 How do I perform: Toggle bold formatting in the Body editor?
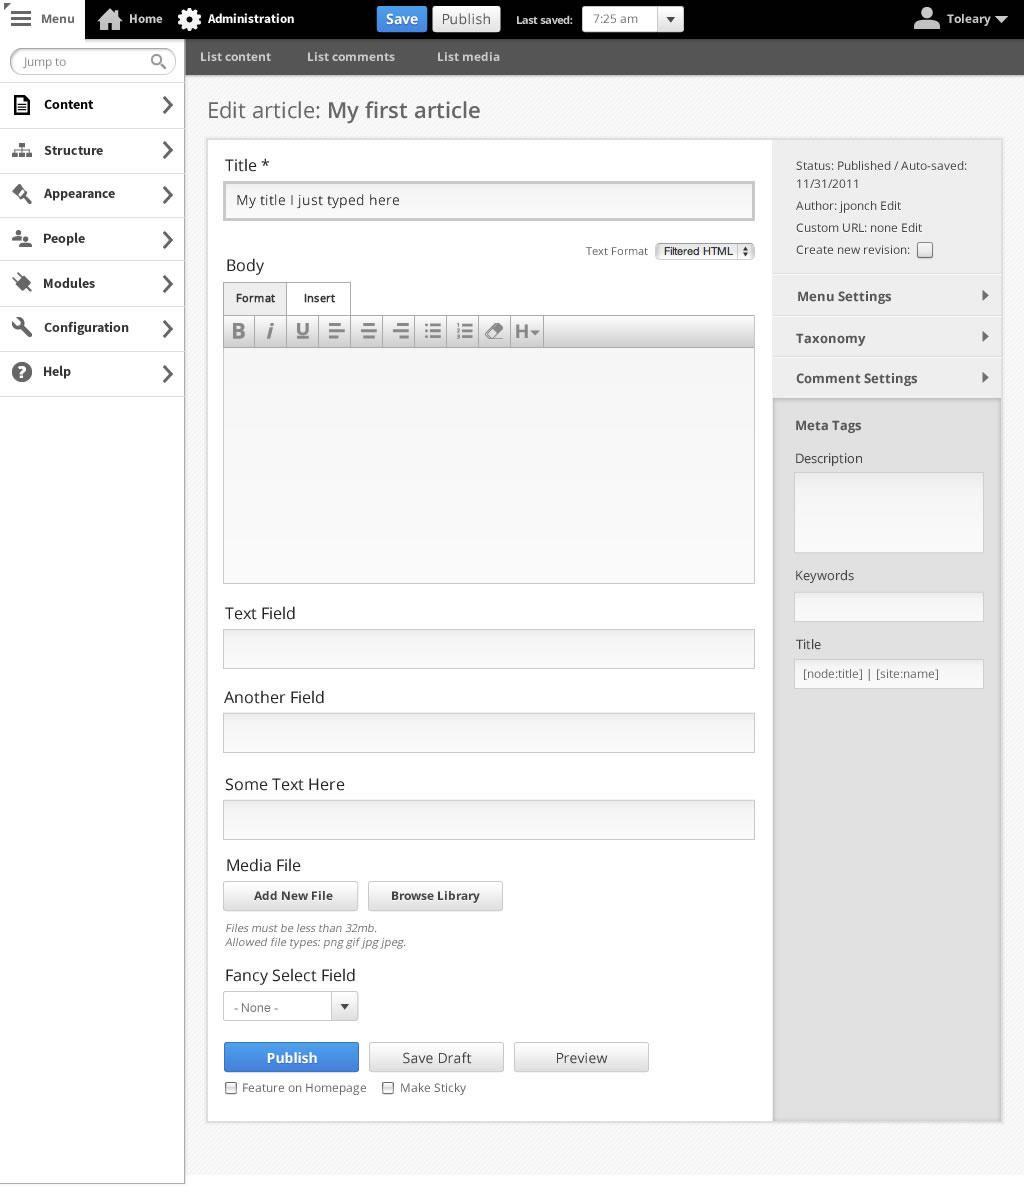(239, 332)
